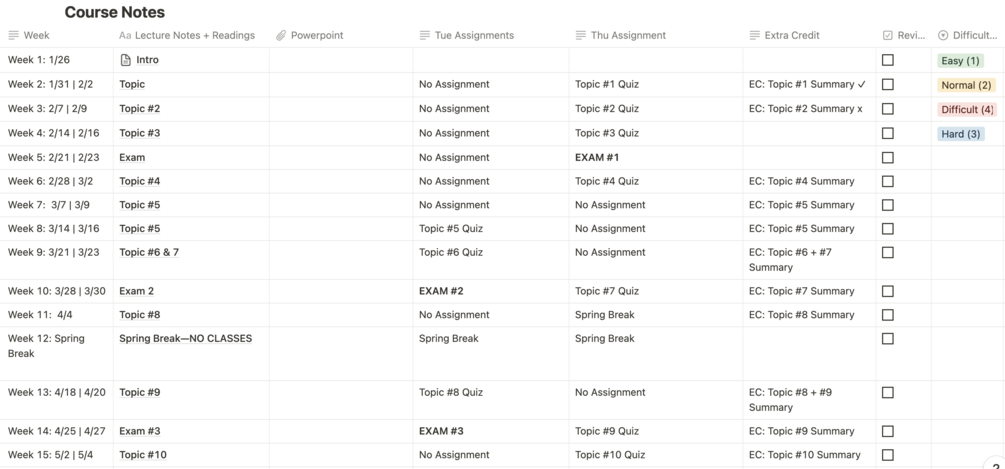Check the Review box for Week 1
This screenshot has width=1005, height=469.
coord(888,60)
